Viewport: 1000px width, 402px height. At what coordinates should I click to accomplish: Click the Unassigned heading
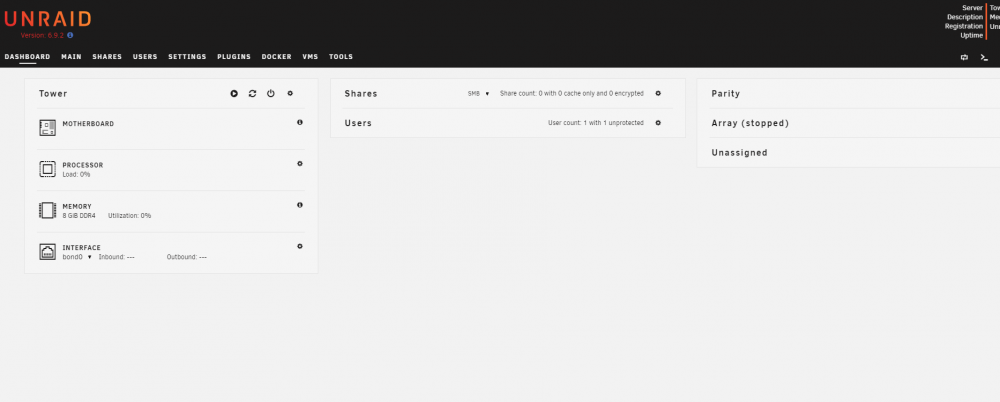tap(739, 153)
